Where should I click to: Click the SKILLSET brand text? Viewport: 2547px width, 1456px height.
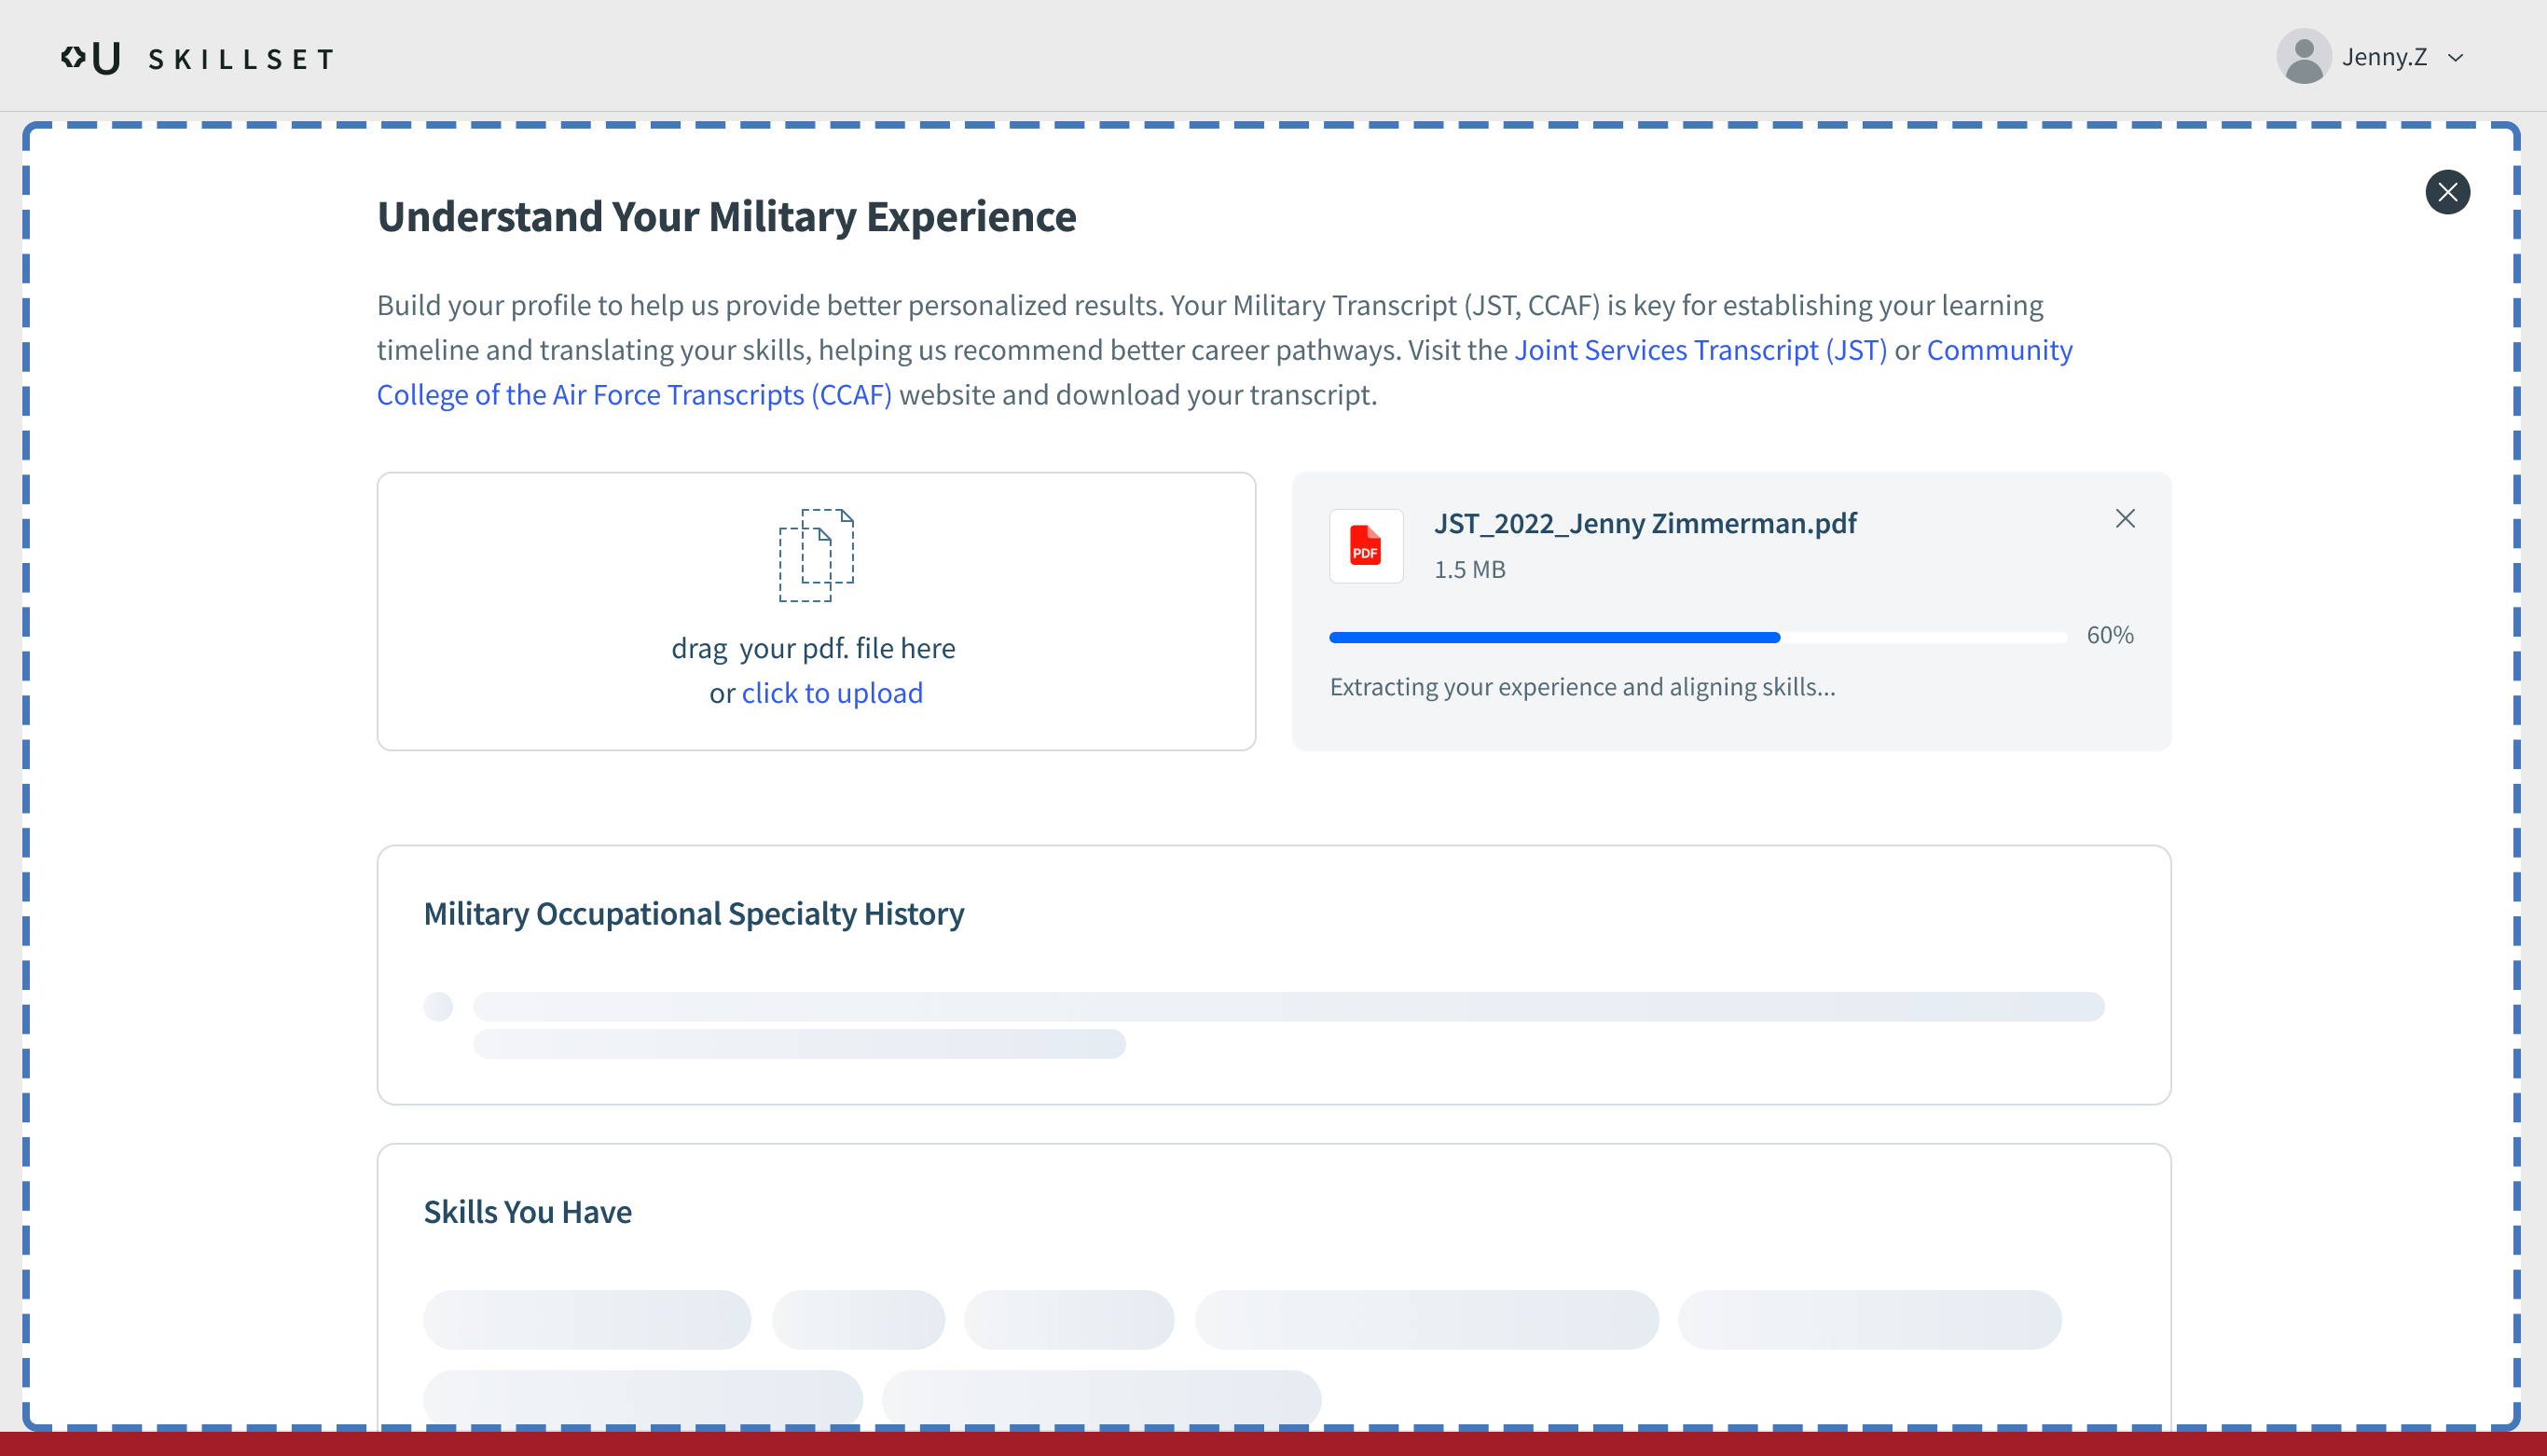241,60
